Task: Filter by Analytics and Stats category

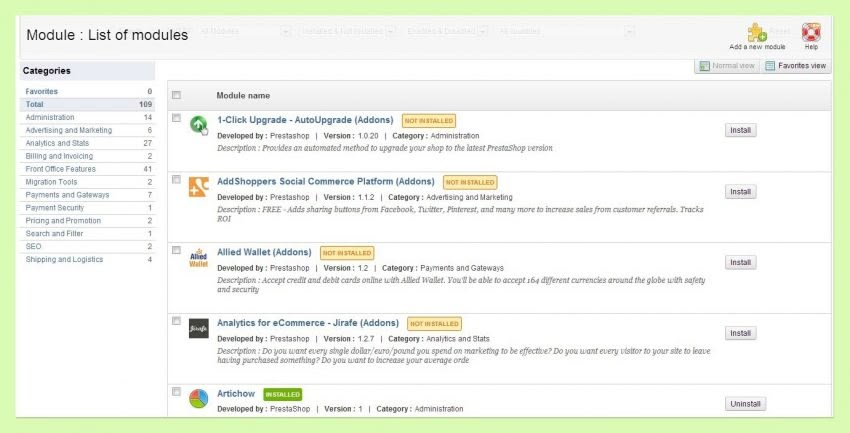Action: (89, 143)
